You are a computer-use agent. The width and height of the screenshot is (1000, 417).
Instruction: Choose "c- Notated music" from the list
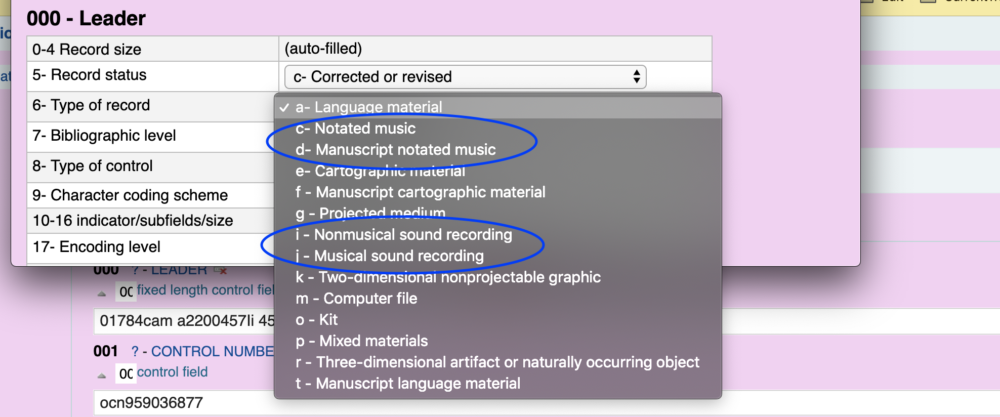point(355,128)
